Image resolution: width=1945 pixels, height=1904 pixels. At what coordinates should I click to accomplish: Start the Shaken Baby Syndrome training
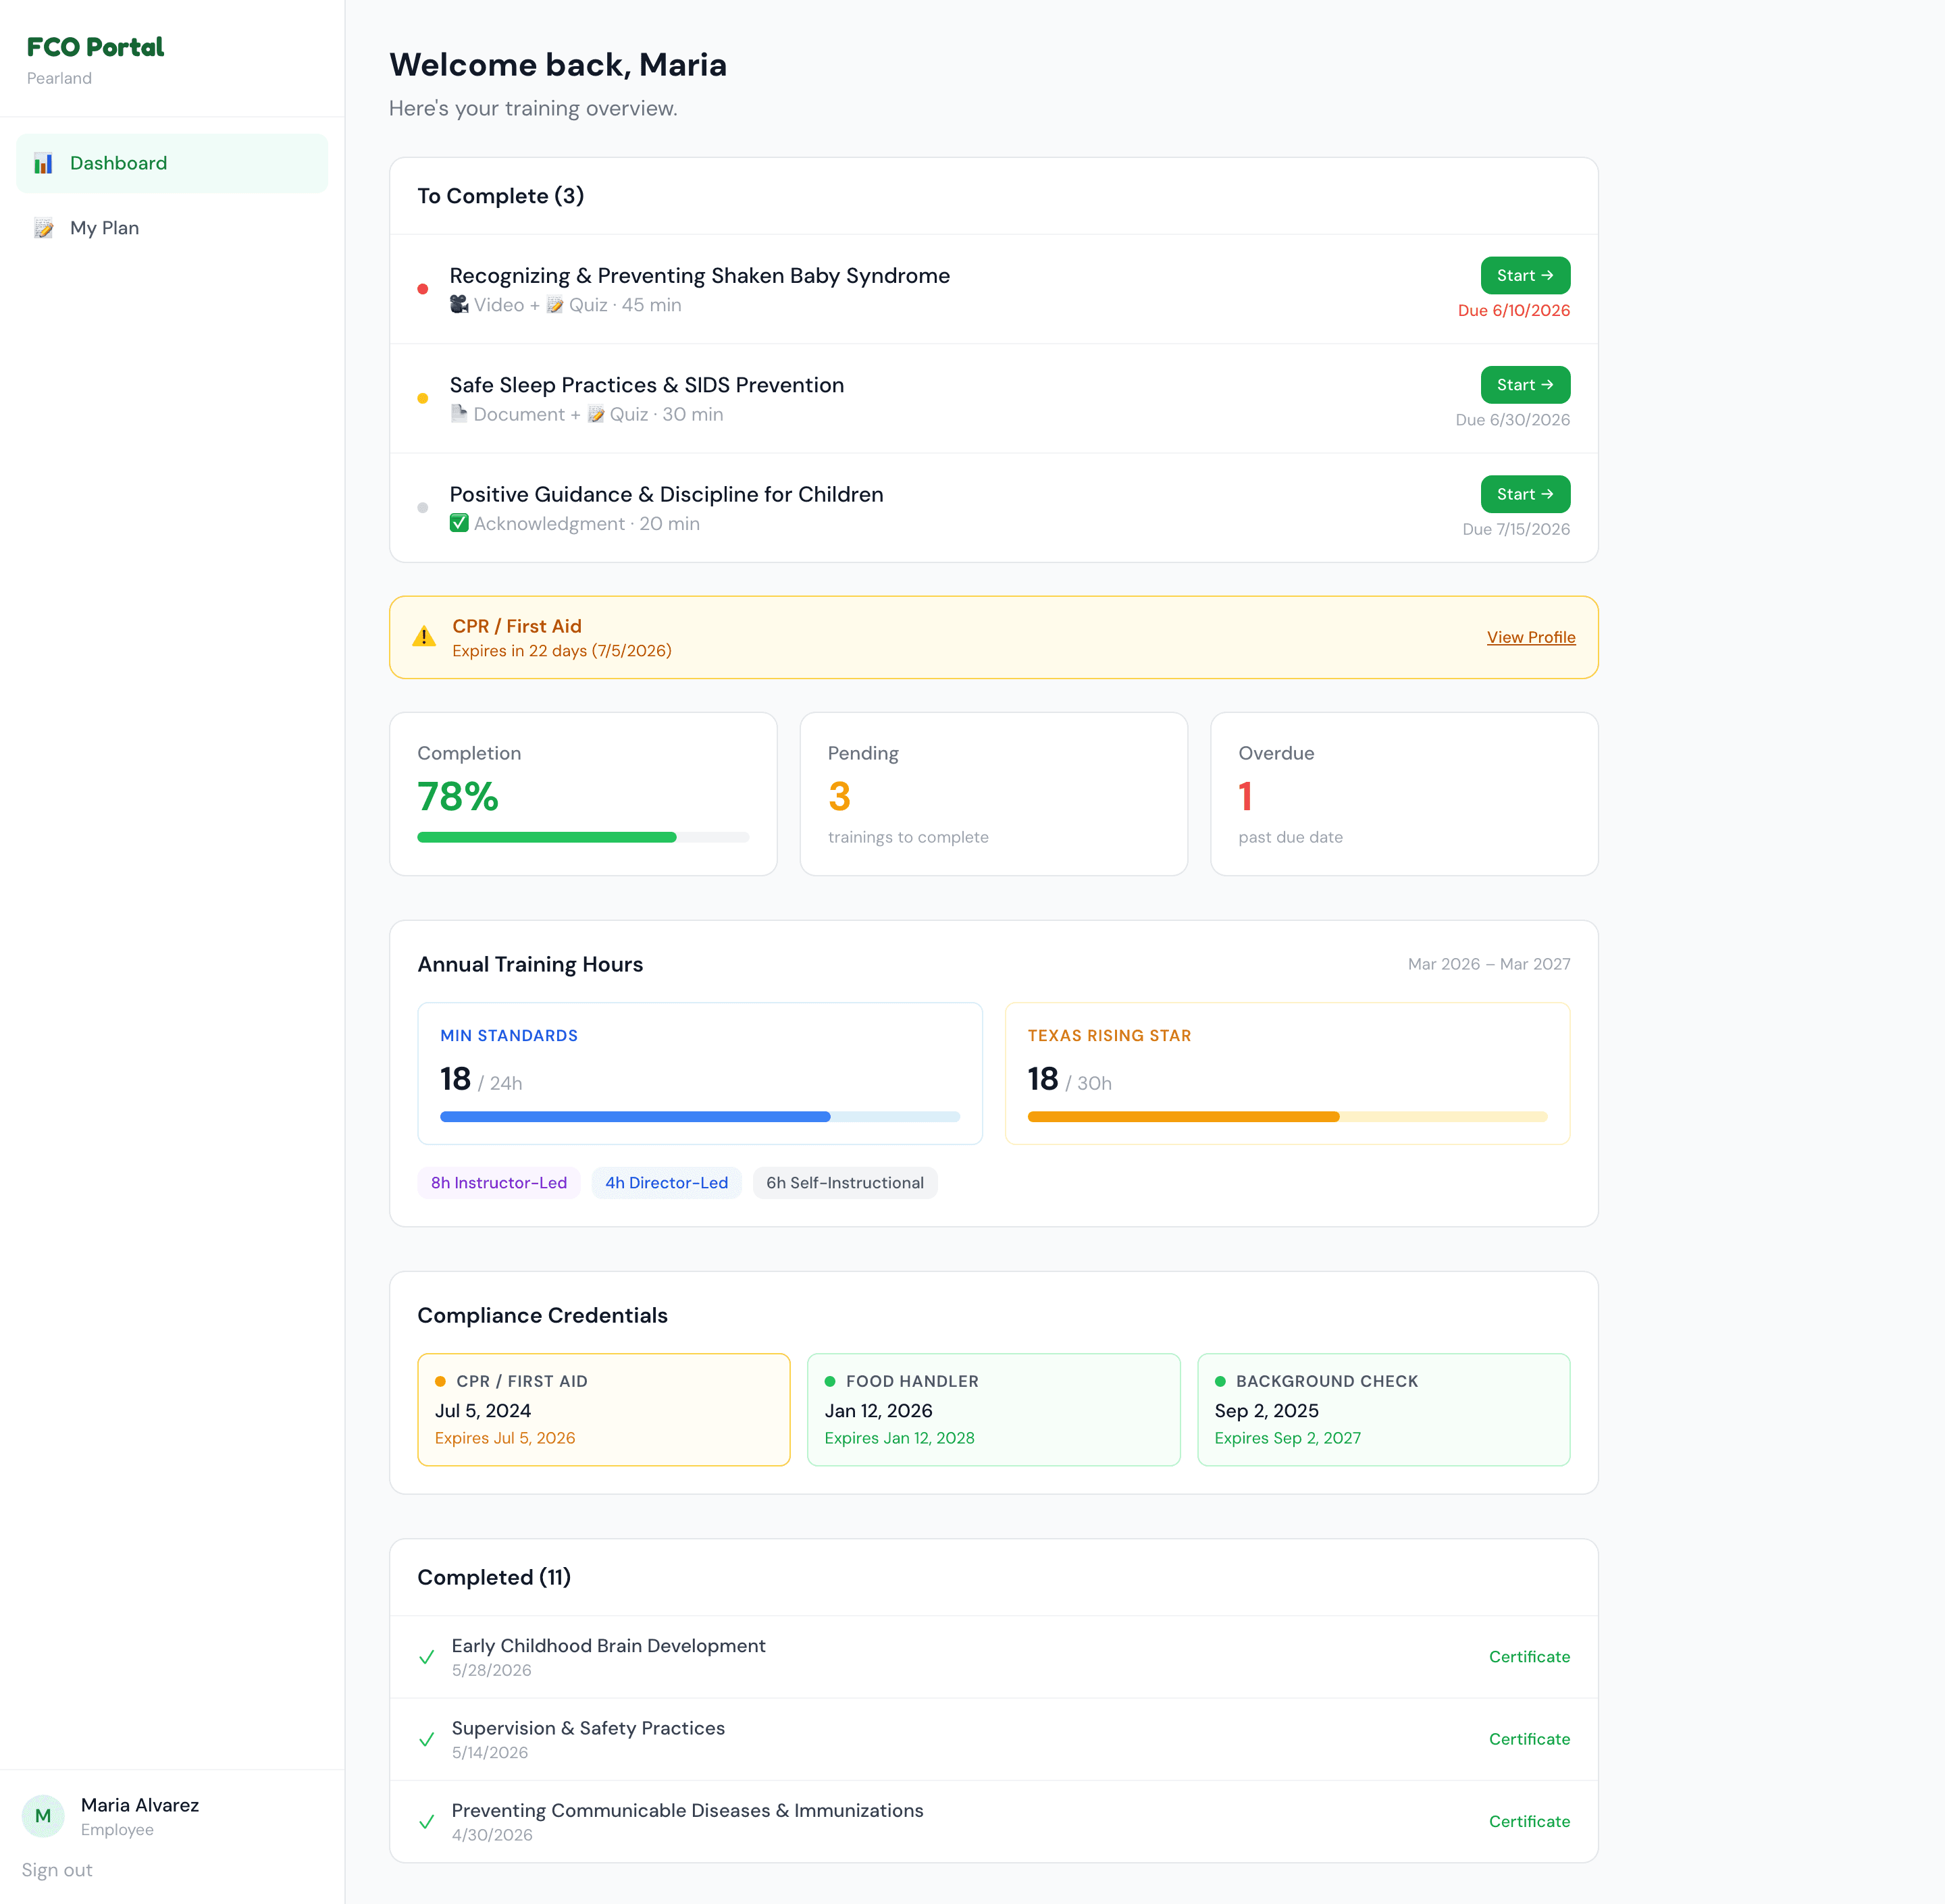(x=1525, y=275)
